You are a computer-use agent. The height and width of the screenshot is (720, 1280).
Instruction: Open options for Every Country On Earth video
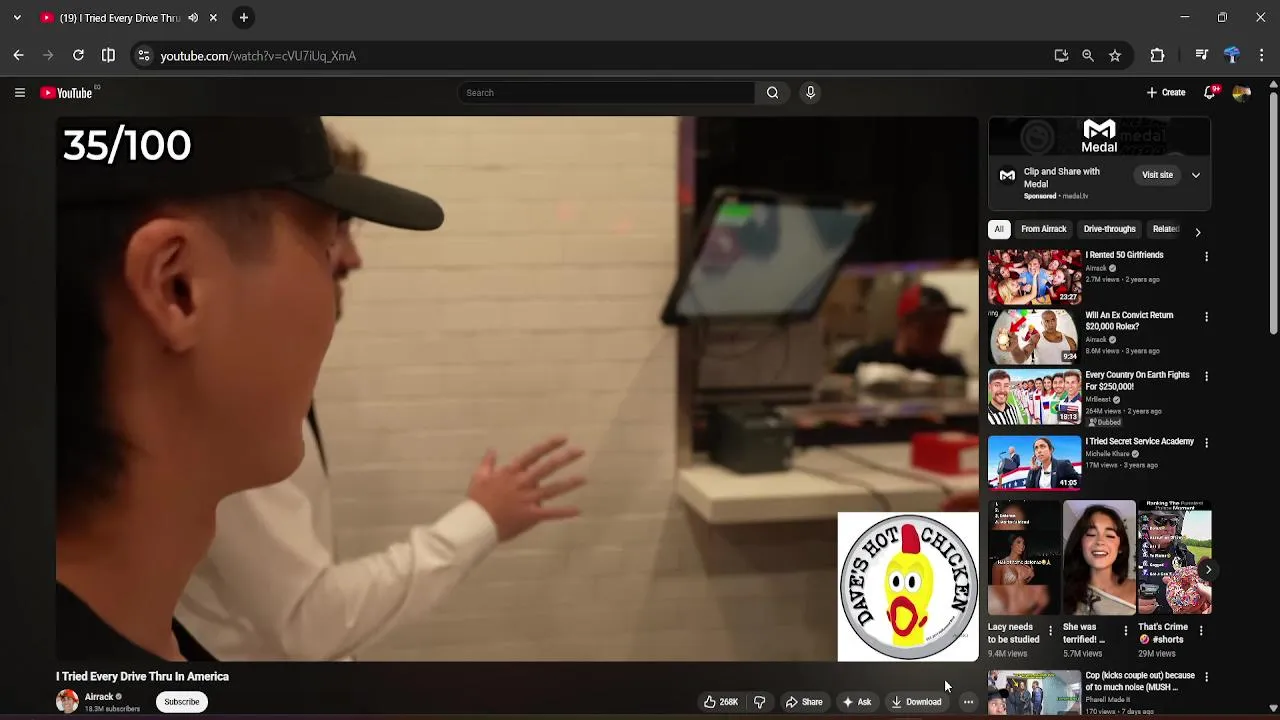pyautogui.click(x=1206, y=377)
